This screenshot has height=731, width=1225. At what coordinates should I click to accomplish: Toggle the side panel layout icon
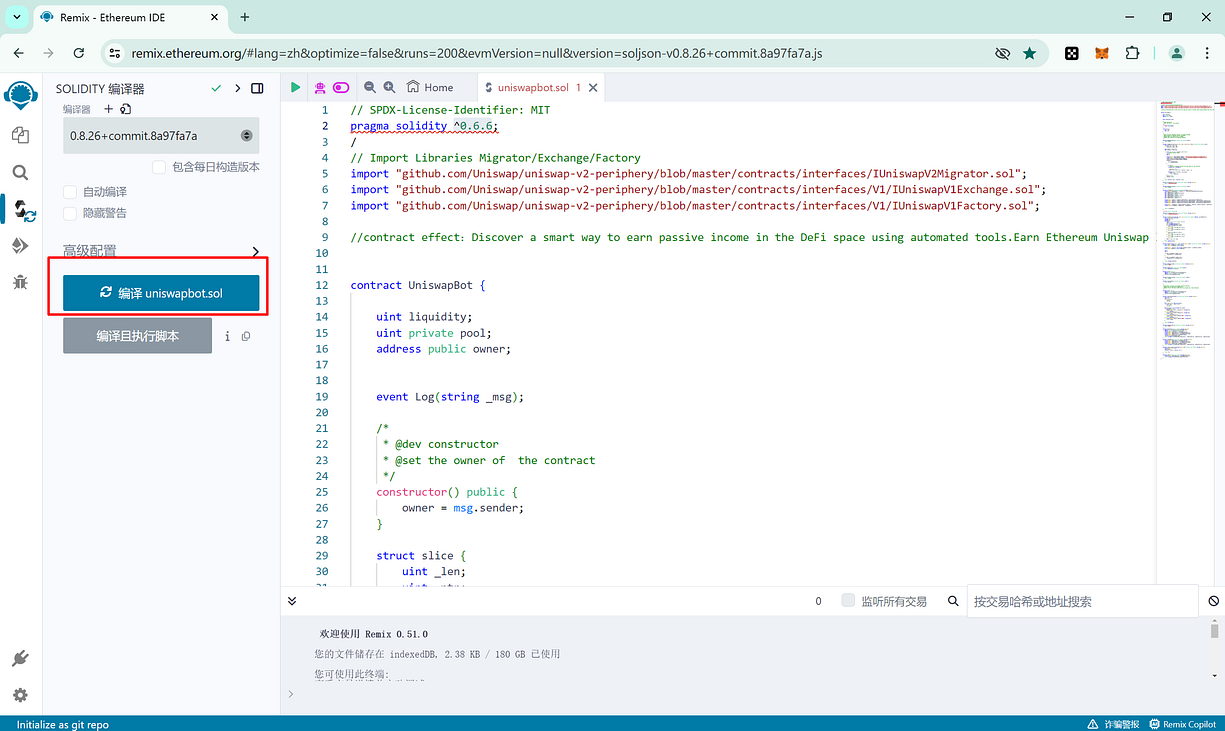257,89
